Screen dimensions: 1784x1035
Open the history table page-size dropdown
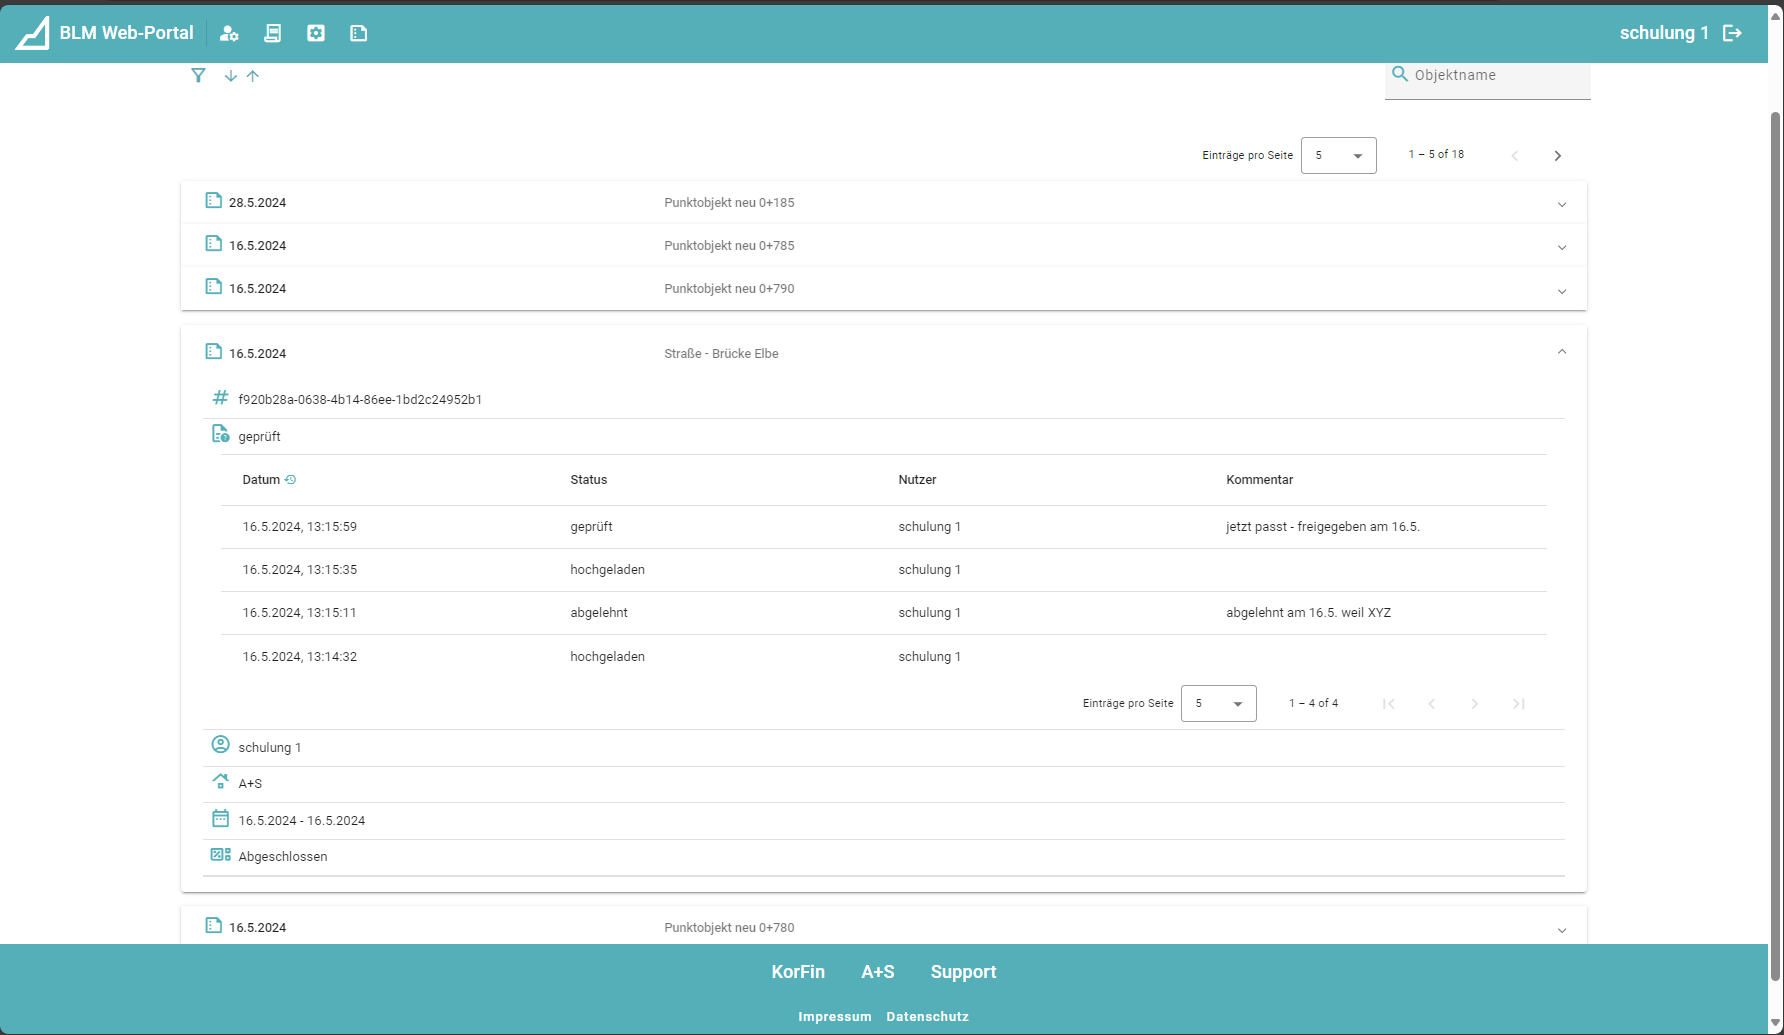point(1218,704)
